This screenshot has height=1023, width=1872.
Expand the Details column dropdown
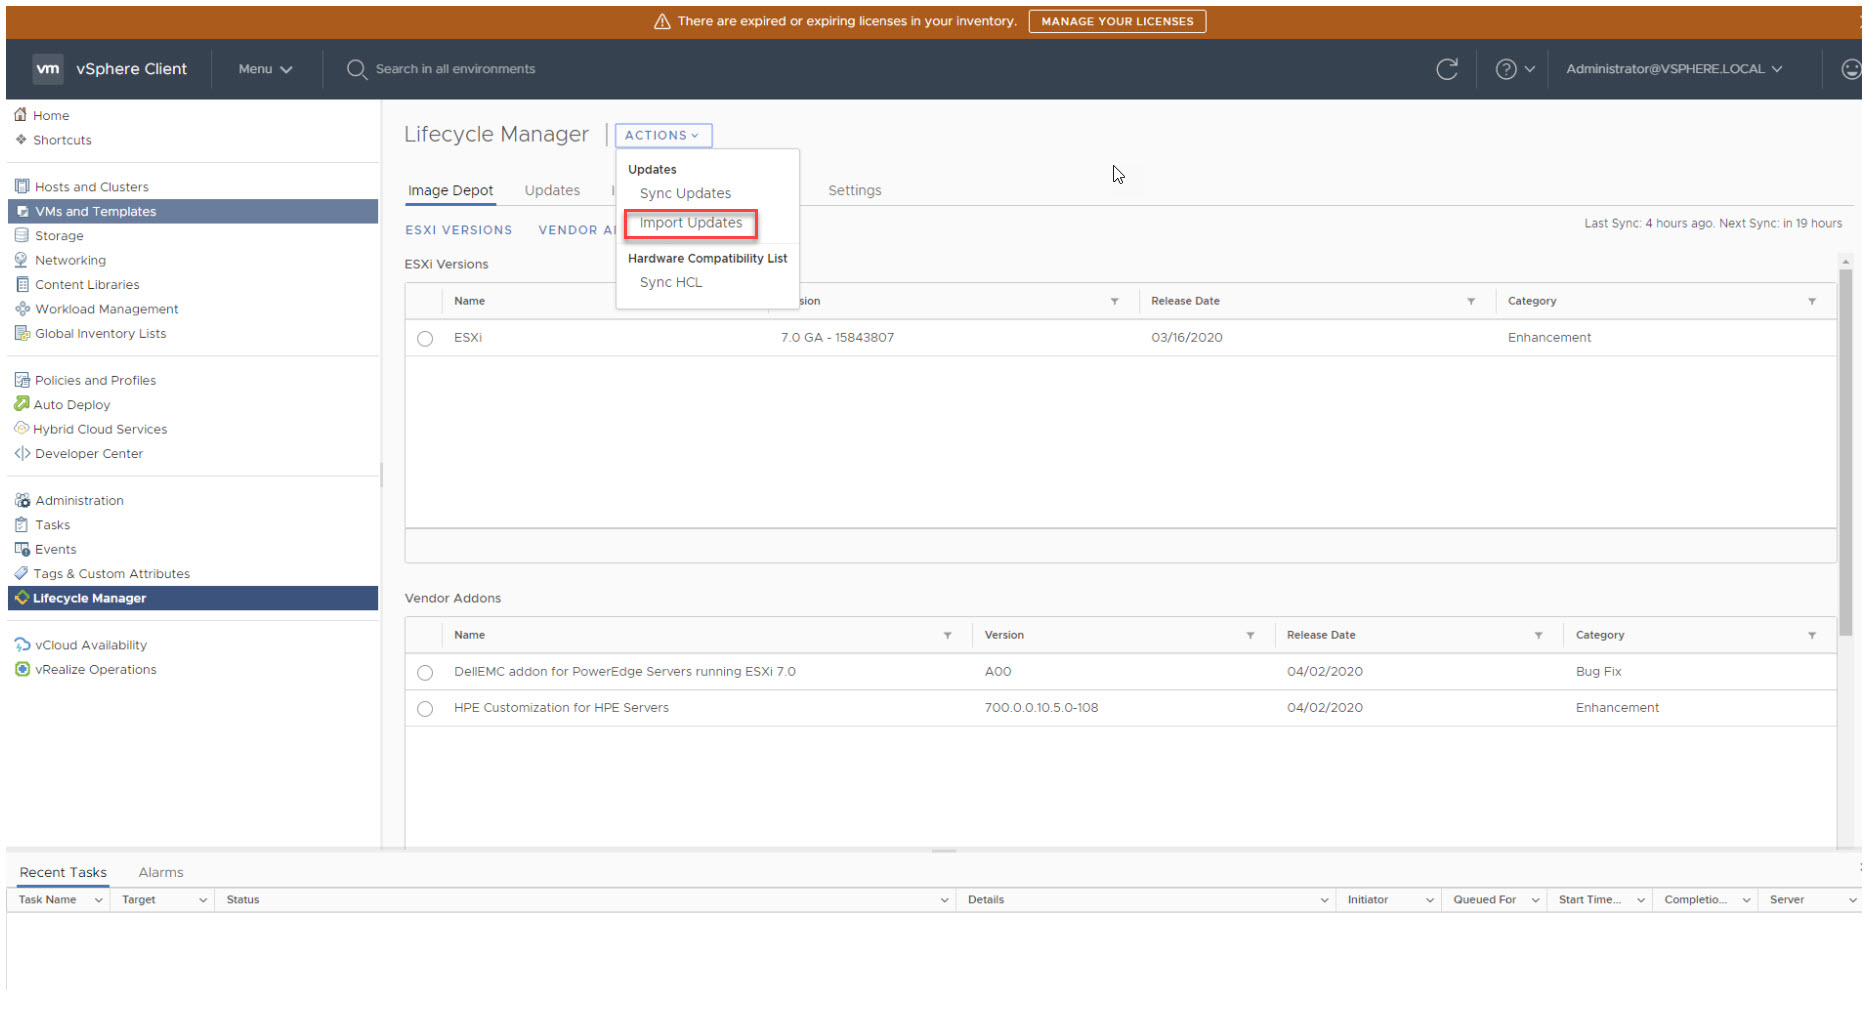pyautogui.click(x=1324, y=901)
